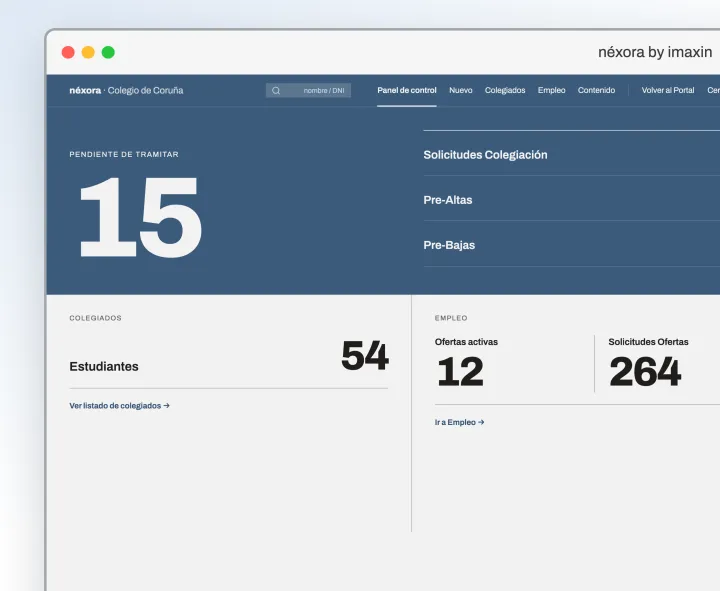Click the COLEGIADOS section heading
The width and height of the screenshot is (720, 591).
click(x=96, y=318)
